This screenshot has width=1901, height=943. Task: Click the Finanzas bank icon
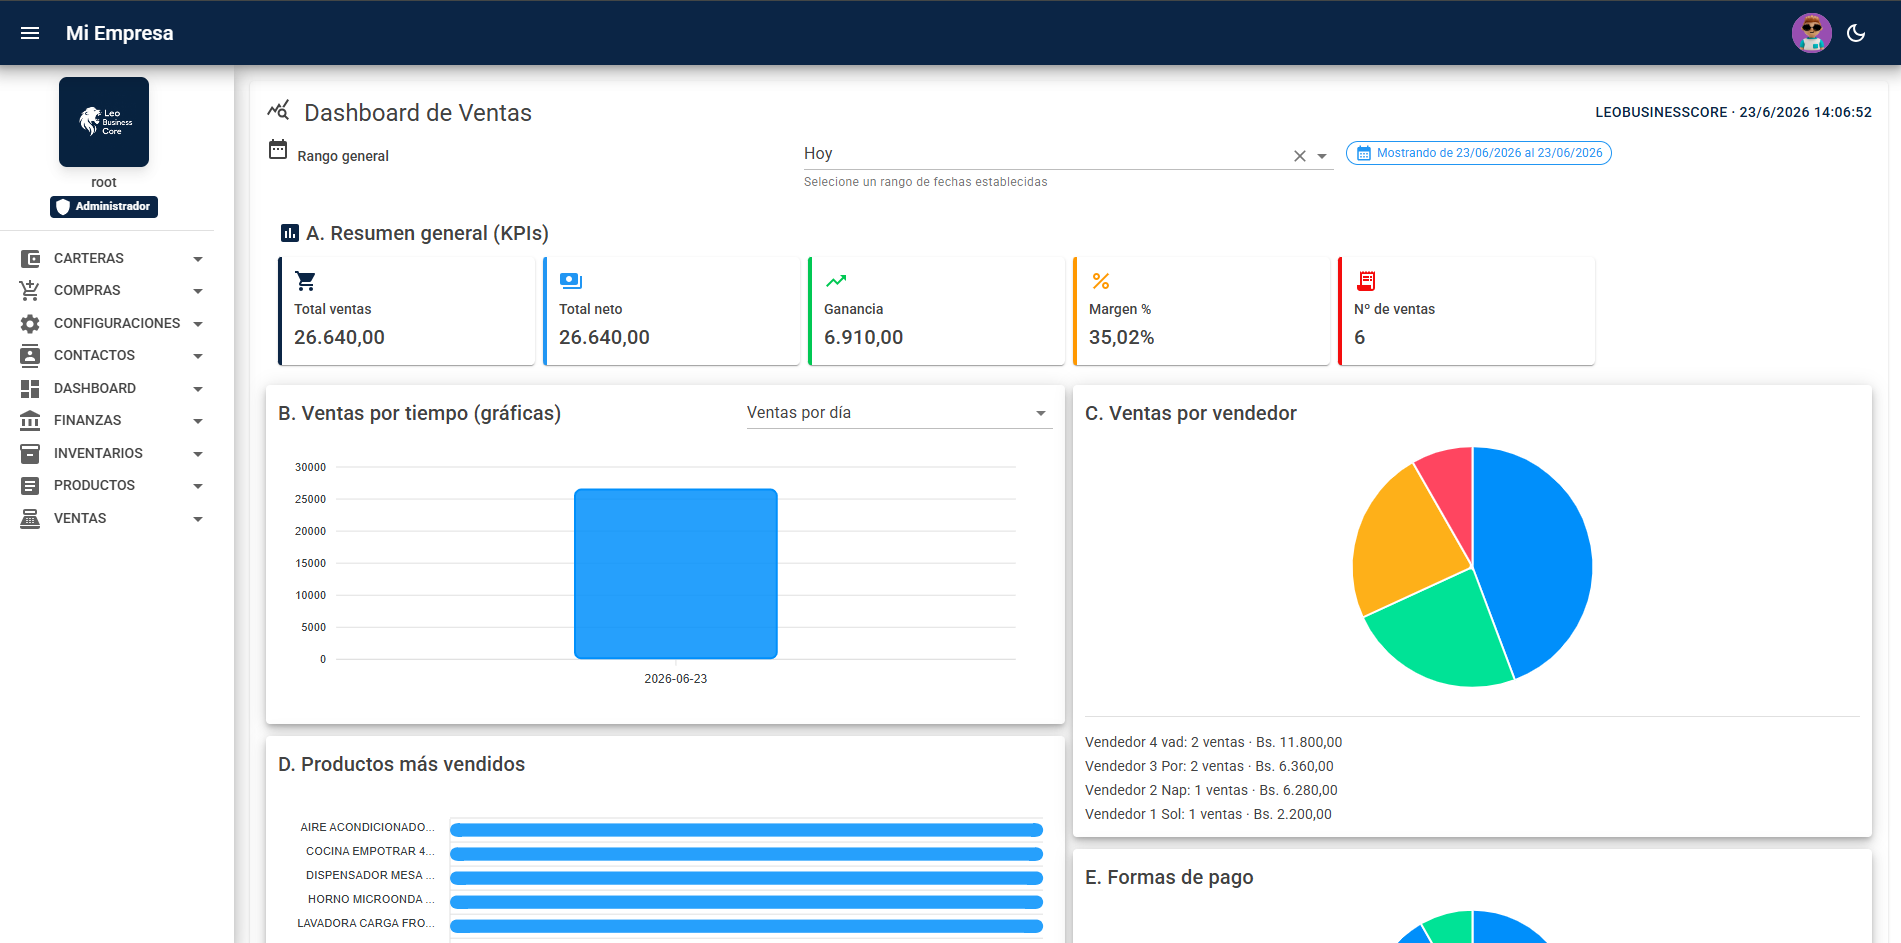coord(30,421)
